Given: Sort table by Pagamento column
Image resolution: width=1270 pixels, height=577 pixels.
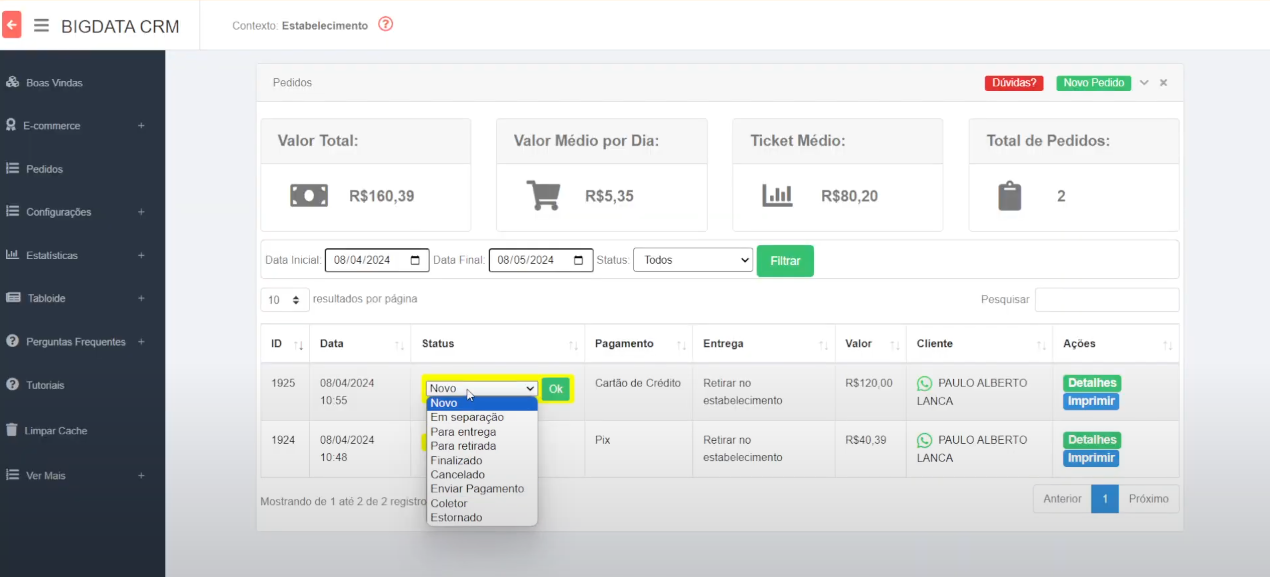Looking at the screenshot, I should click(638, 344).
